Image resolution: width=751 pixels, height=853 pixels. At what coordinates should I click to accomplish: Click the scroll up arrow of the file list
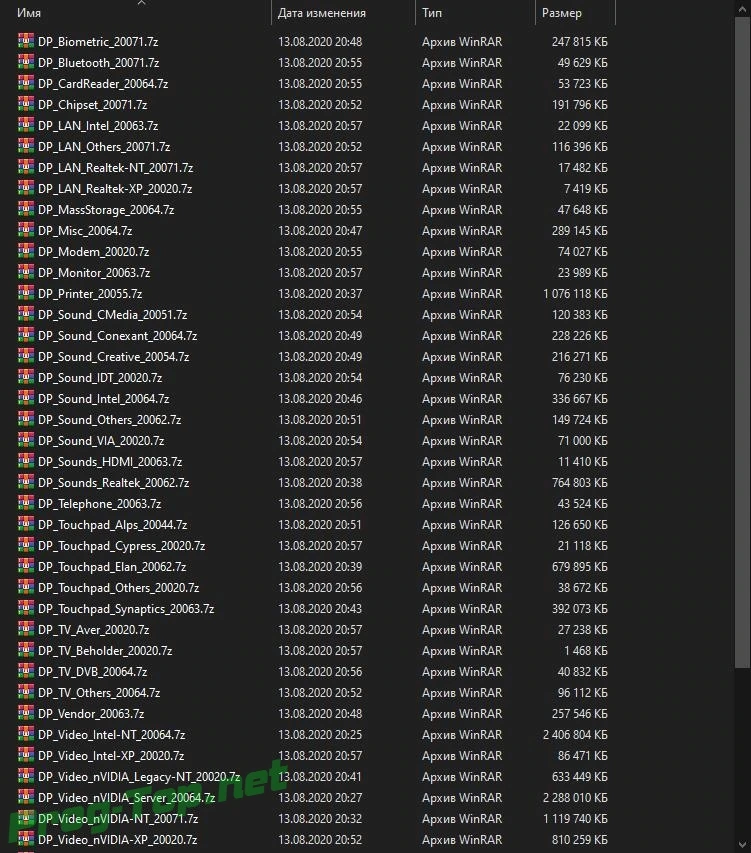click(x=742, y=8)
